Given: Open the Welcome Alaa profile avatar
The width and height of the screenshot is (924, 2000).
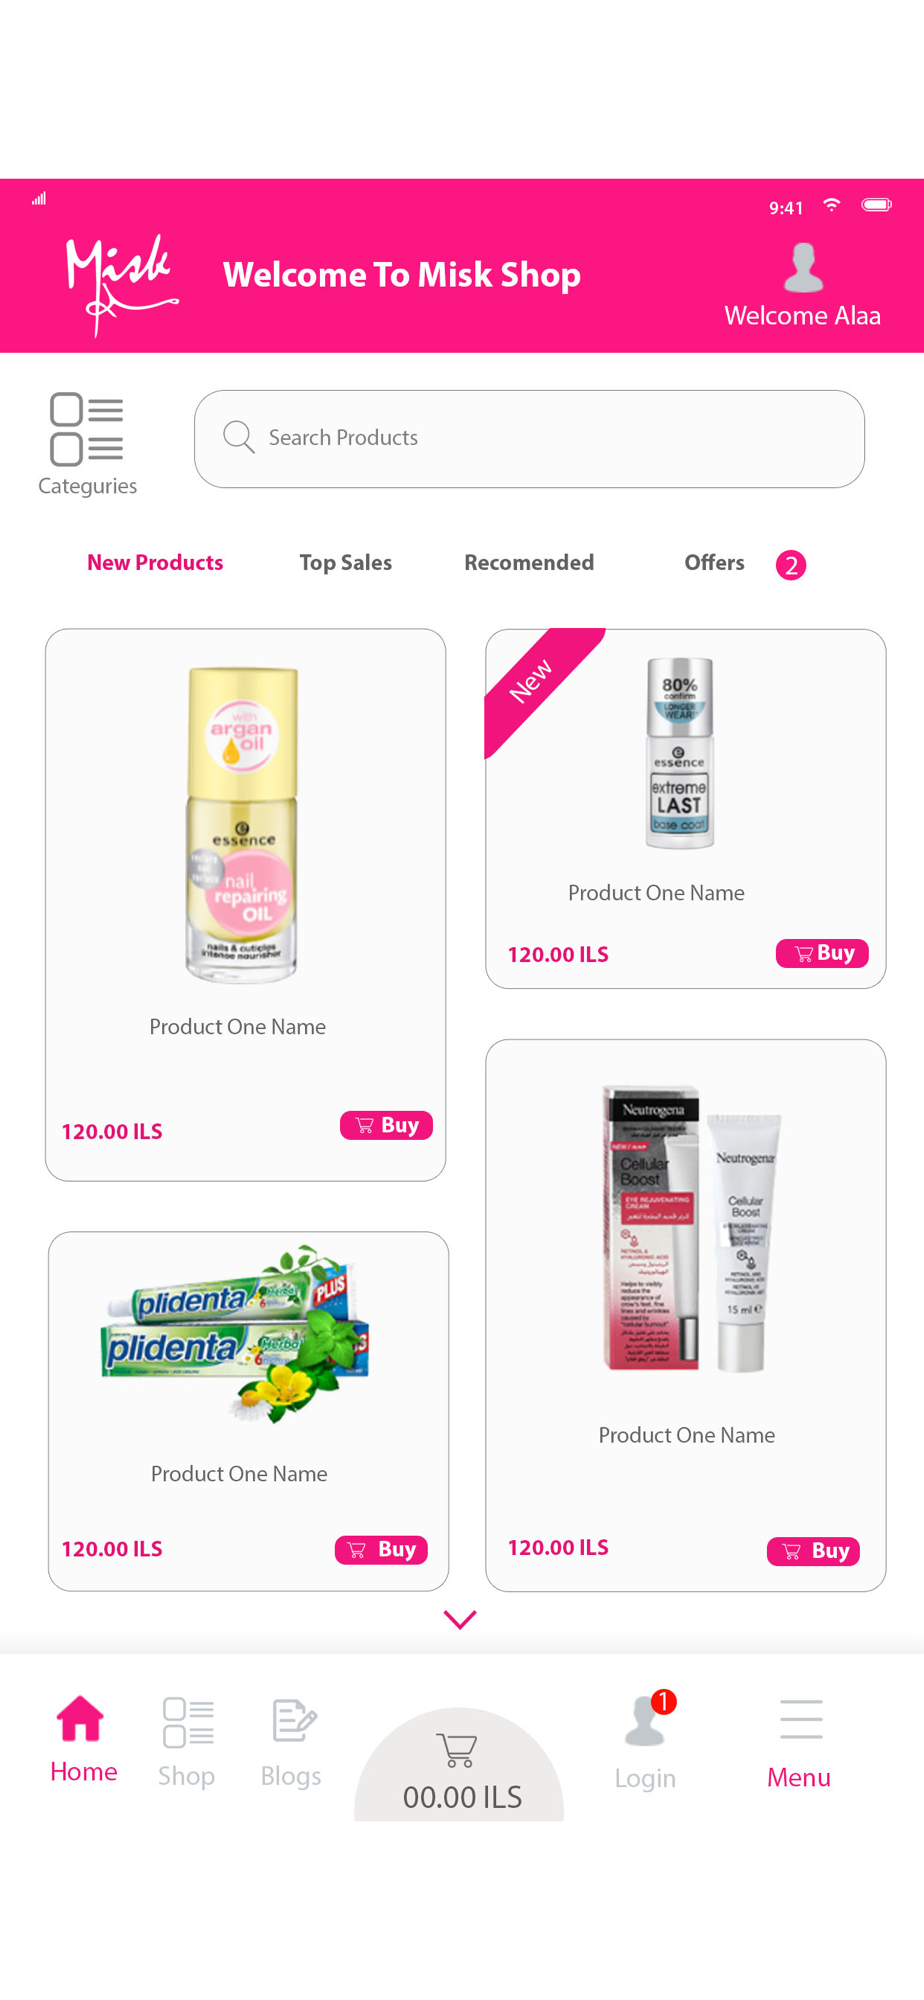Looking at the screenshot, I should [803, 268].
